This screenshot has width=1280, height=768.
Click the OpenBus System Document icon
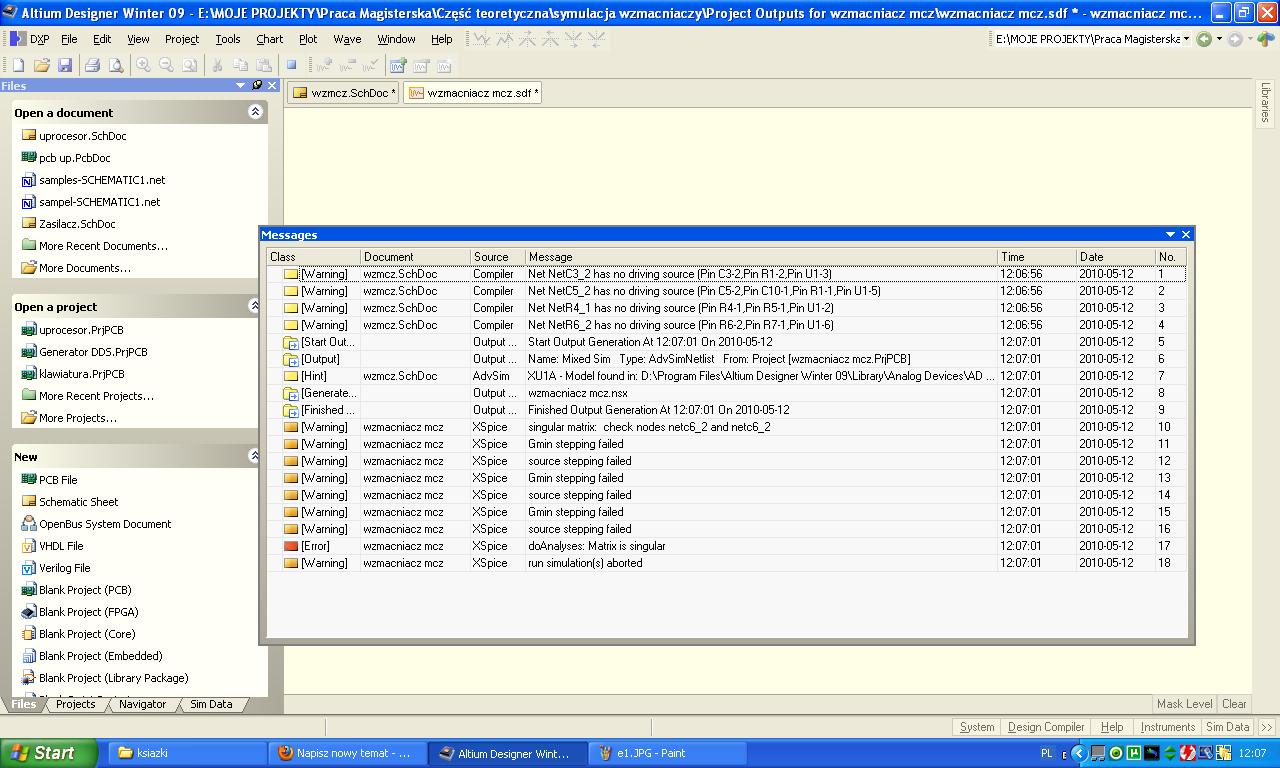point(29,524)
